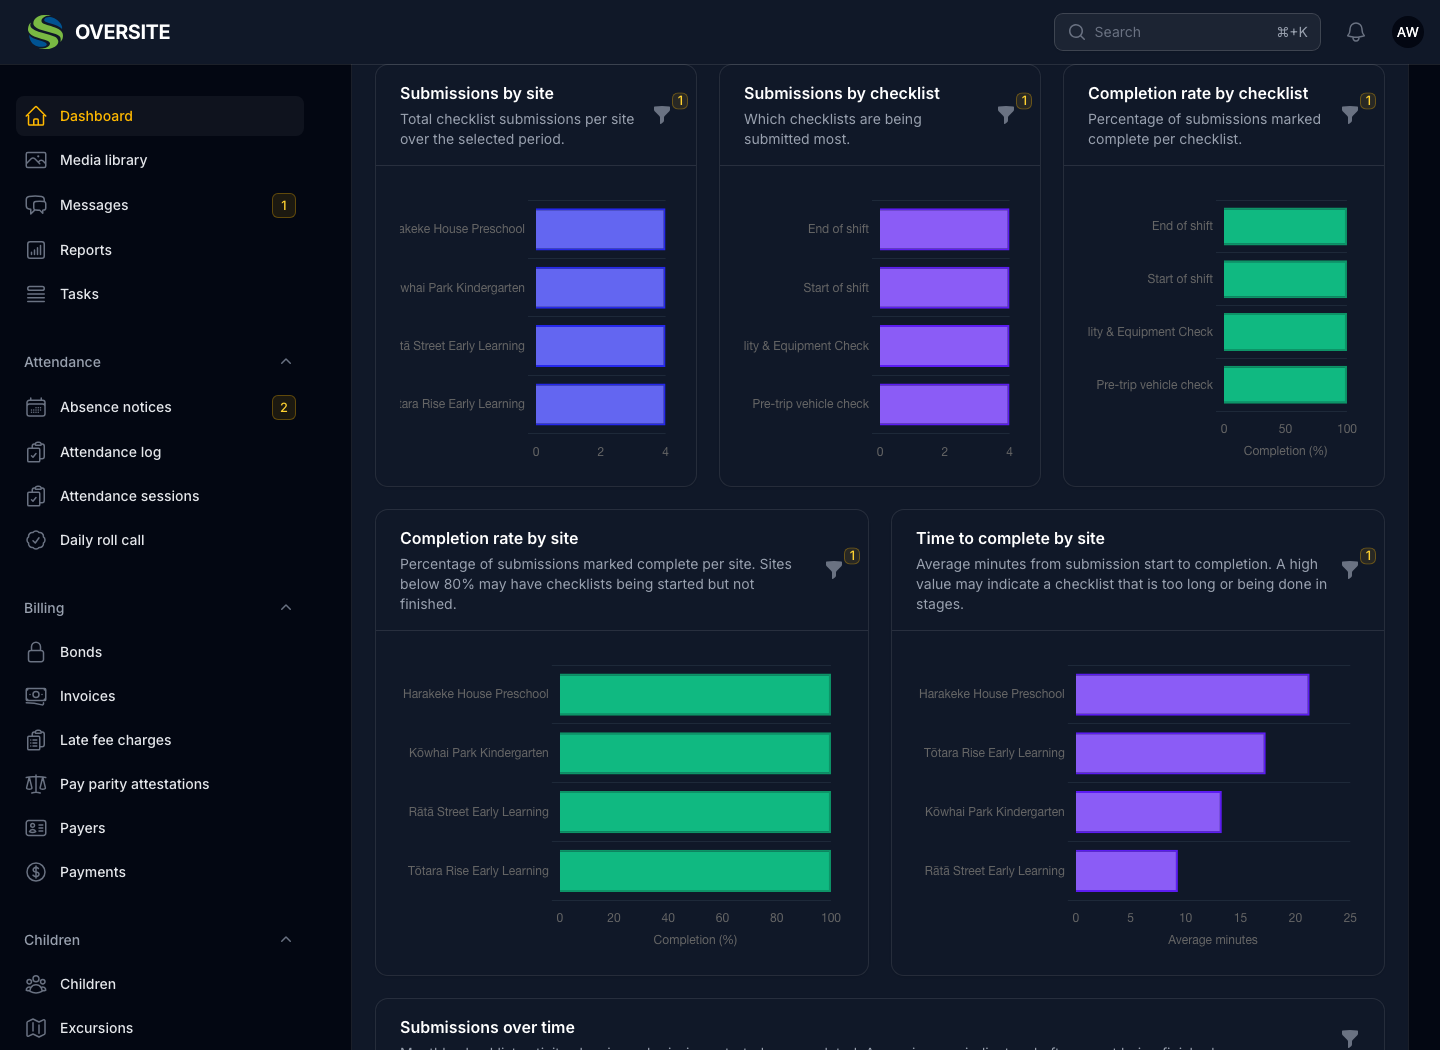This screenshot has height=1050, width=1440.
Task: Open Late fee charges link
Action: 160,740
